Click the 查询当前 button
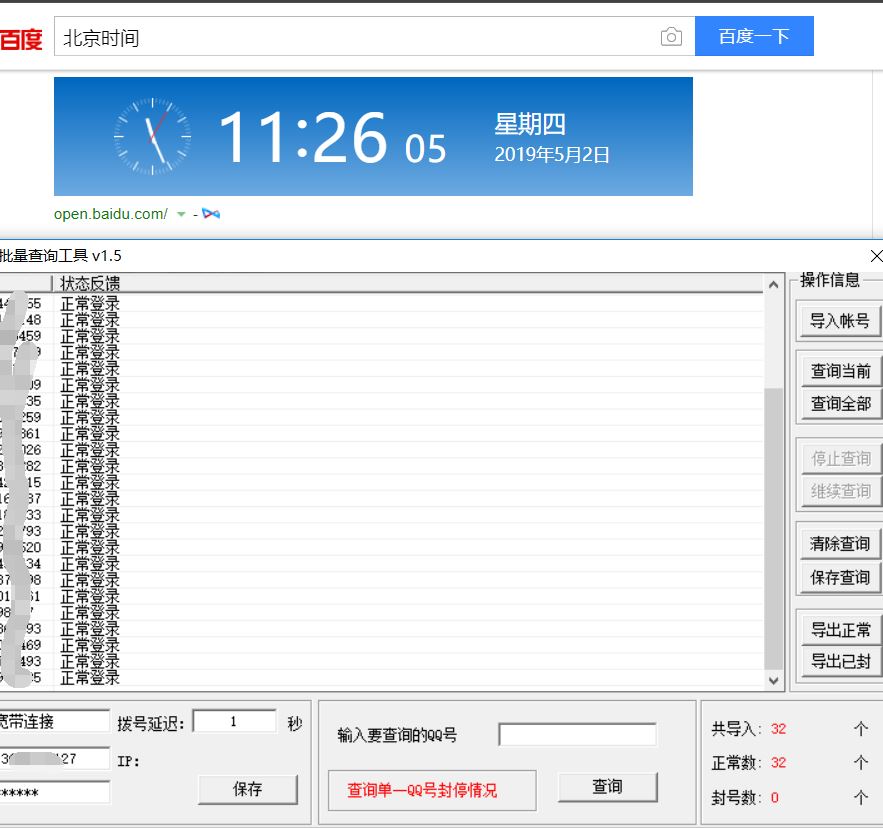This screenshot has height=828, width=883. pos(840,371)
